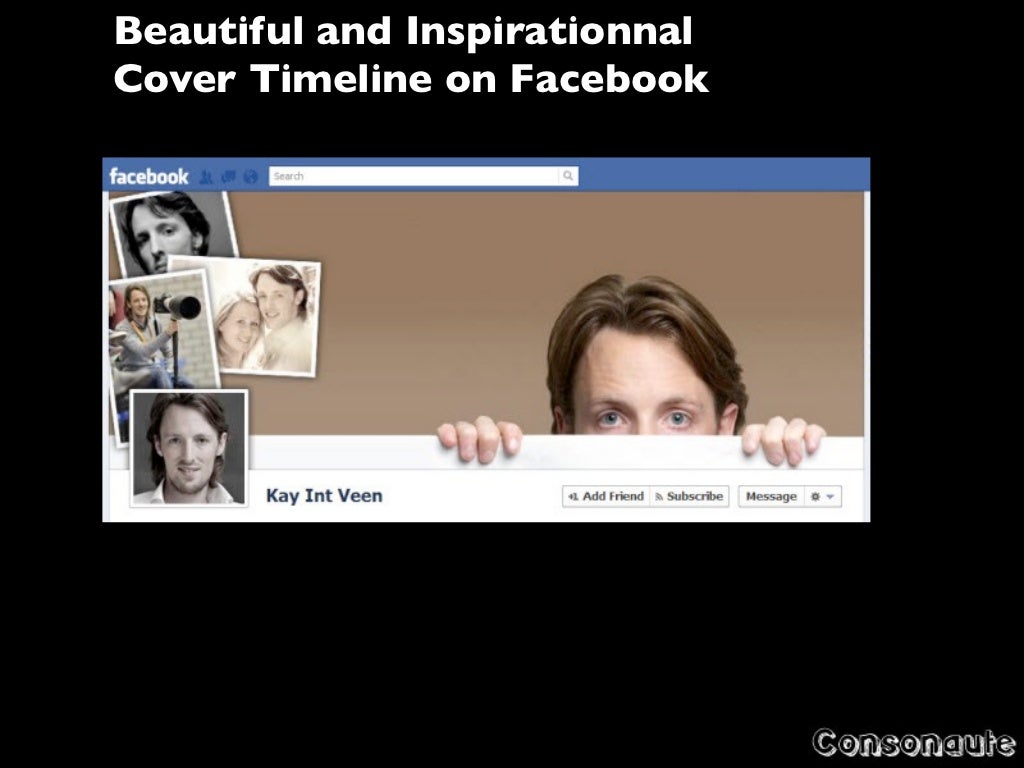Click the black-and-white portrait photo in collage
1024x768 pixels.
[173, 230]
